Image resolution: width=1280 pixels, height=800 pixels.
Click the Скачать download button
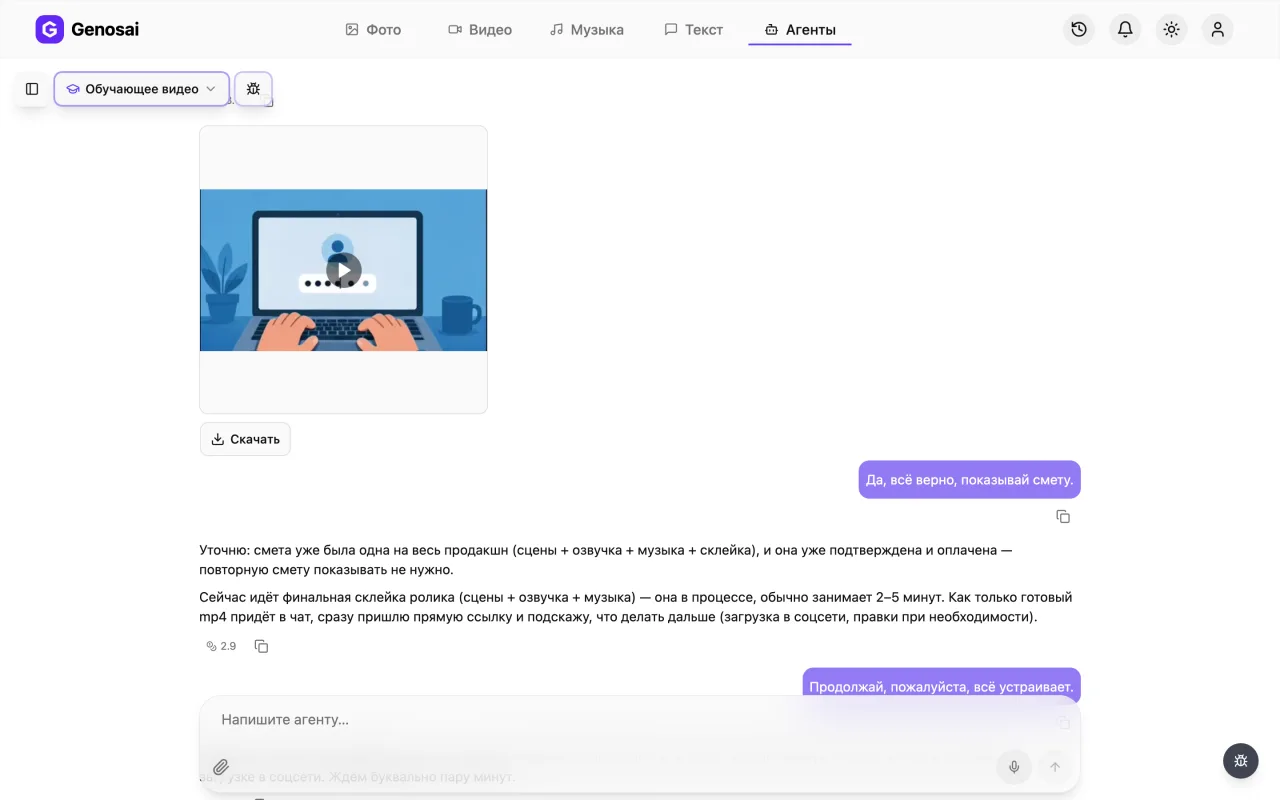pos(245,439)
